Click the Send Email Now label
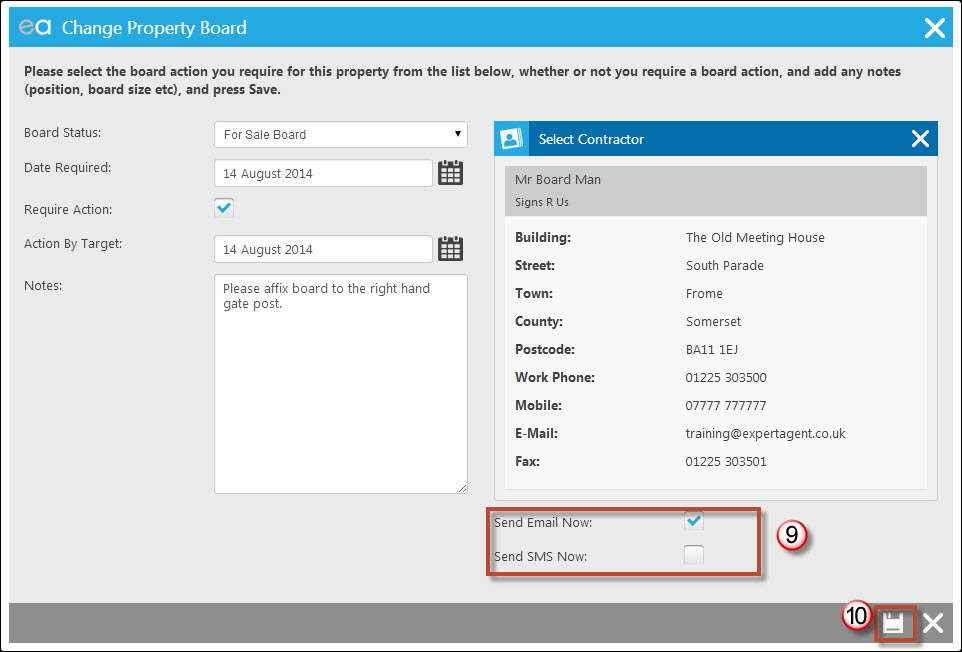Viewport: 962px width, 652px height. click(x=543, y=523)
